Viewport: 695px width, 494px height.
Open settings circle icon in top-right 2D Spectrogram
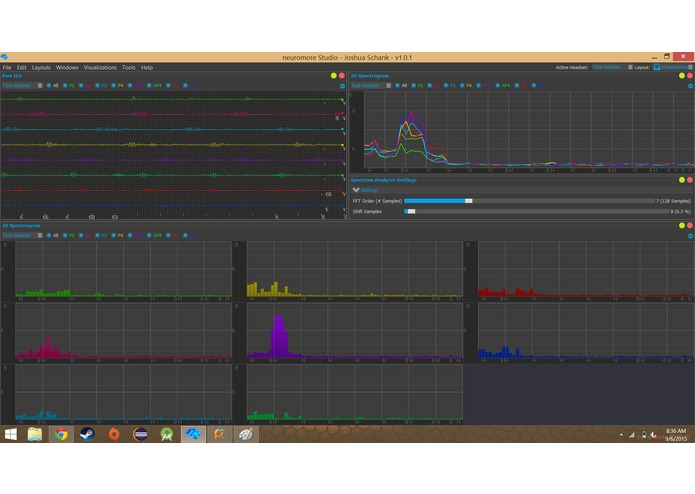(691, 86)
